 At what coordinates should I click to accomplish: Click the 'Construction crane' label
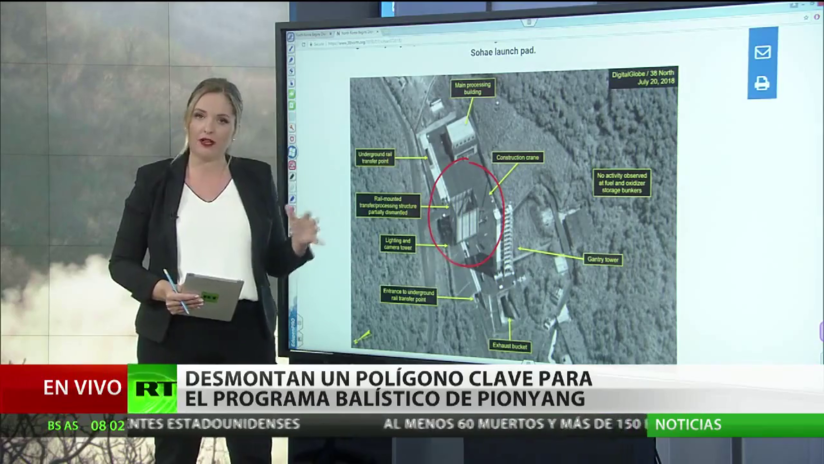pyautogui.click(x=518, y=158)
